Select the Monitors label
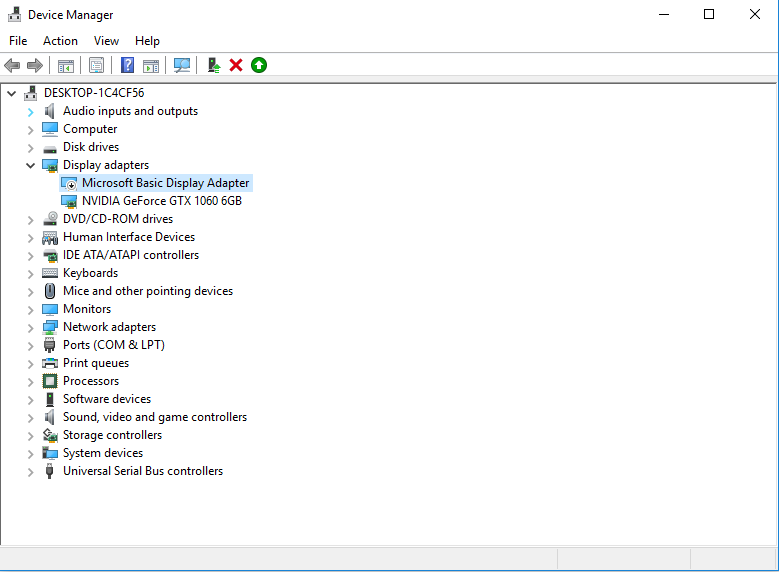Image resolution: width=779 pixels, height=572 pixels. click(87, 309)
